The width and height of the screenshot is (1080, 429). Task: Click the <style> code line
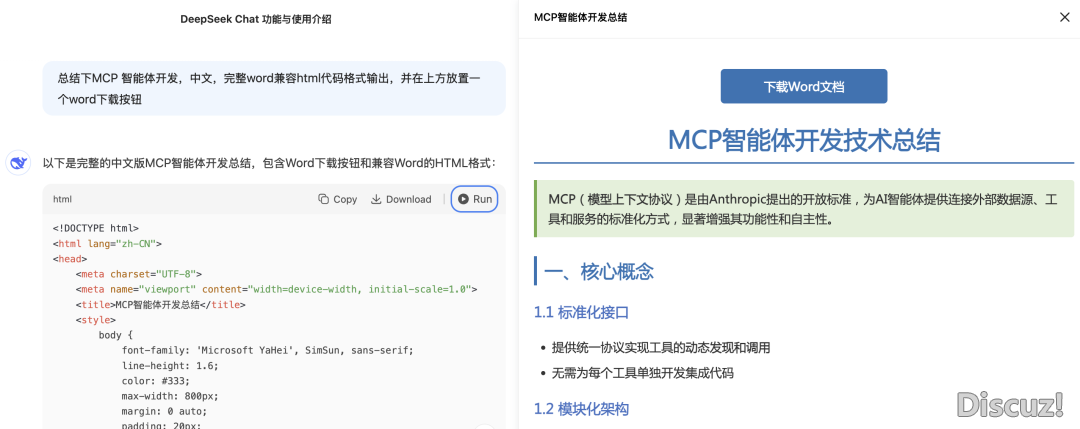pyautogui.click(x=96, y=320)
